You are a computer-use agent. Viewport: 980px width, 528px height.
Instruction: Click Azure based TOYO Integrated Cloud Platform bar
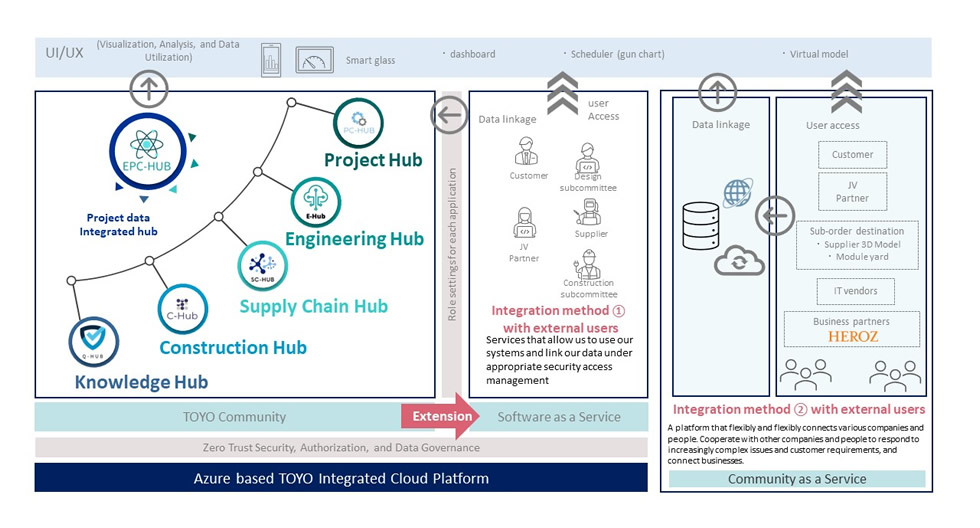click(342, 478)
